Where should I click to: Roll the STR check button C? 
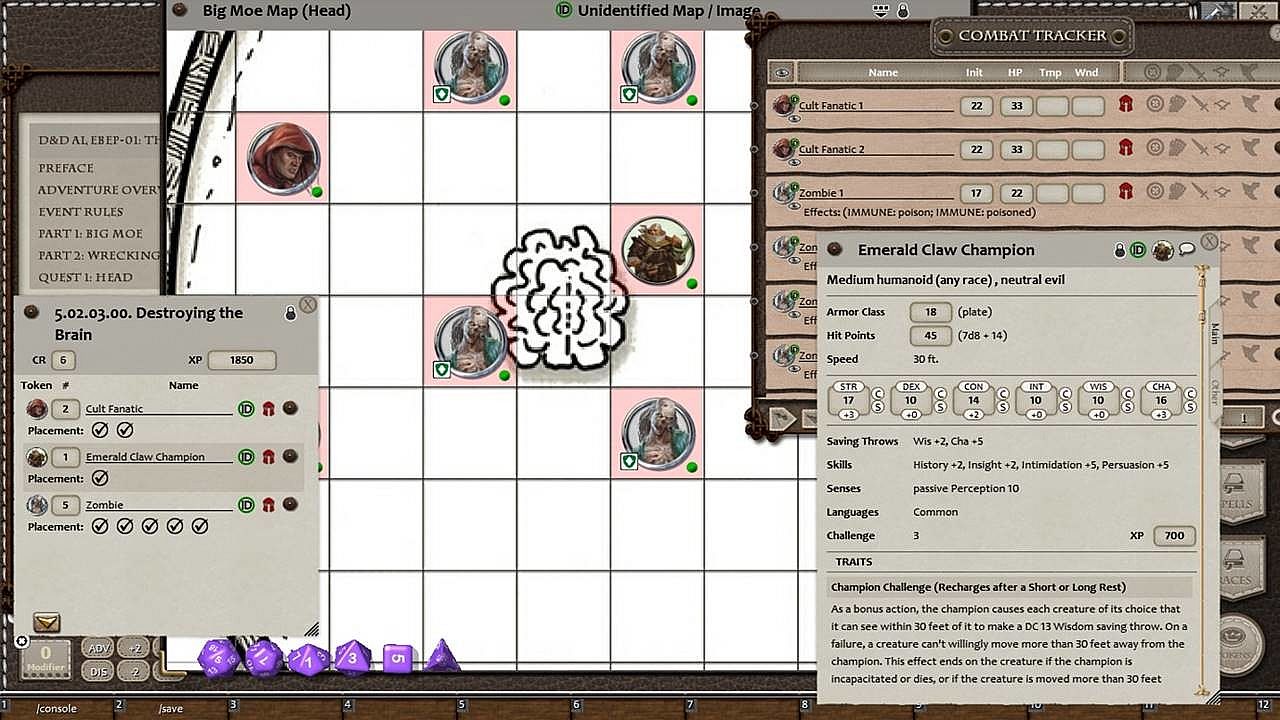coord(879,394)
